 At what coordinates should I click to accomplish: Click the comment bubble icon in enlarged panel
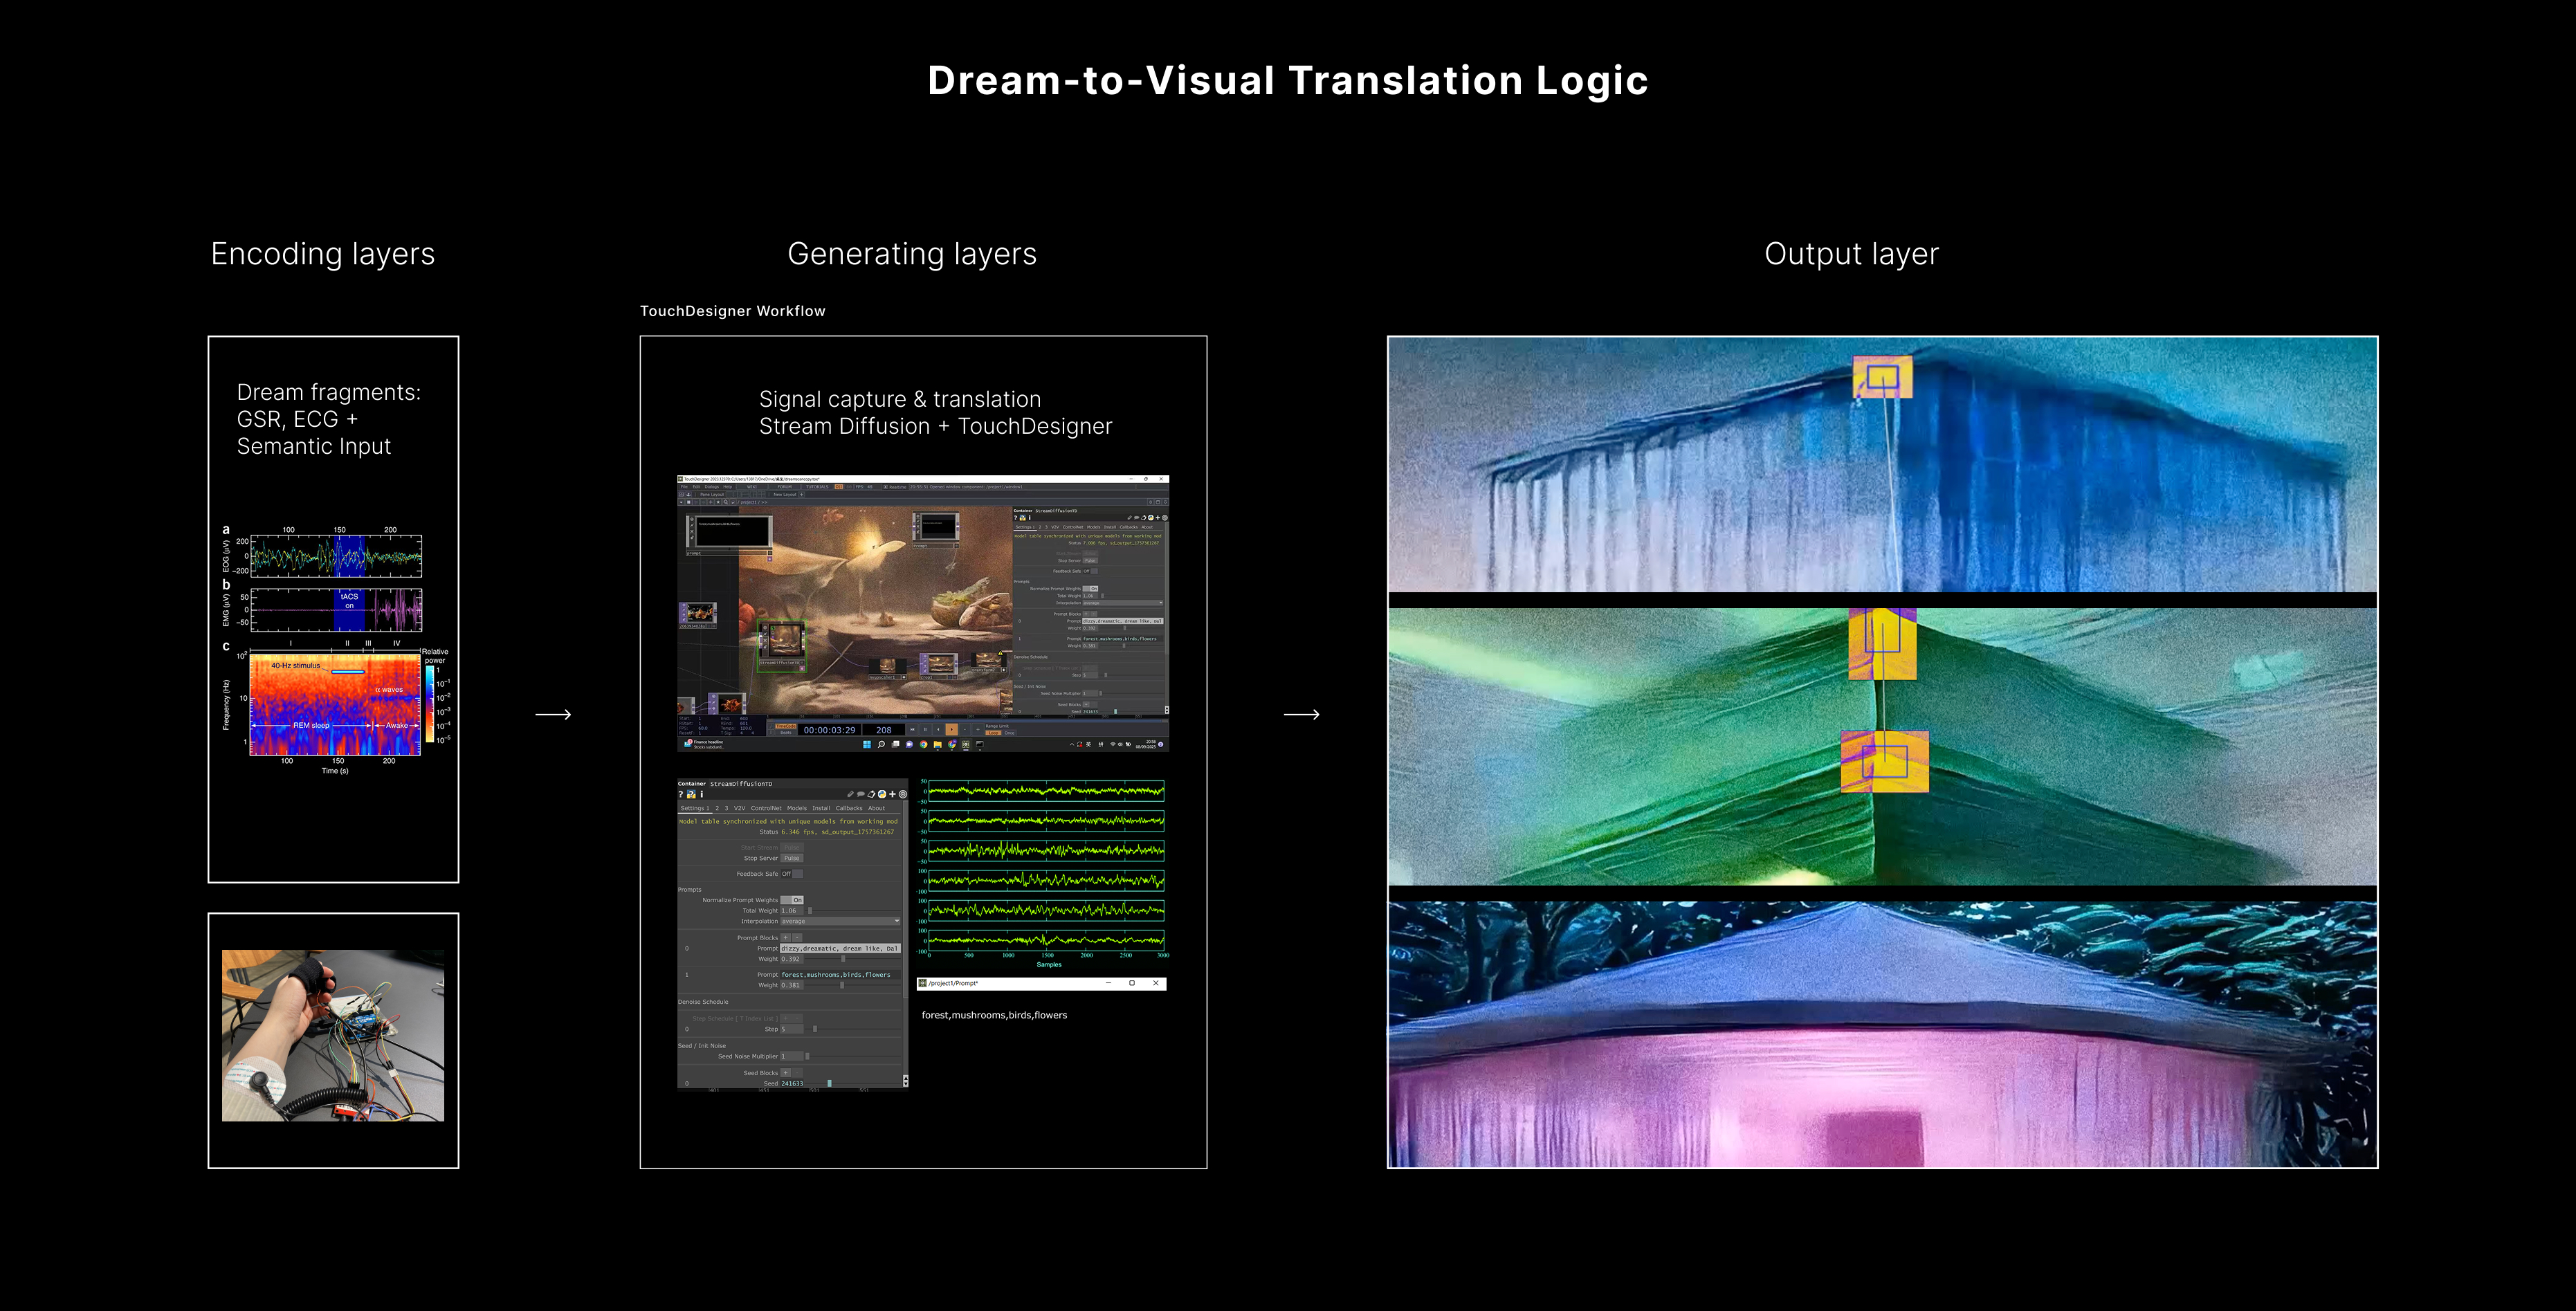(861, 795)
